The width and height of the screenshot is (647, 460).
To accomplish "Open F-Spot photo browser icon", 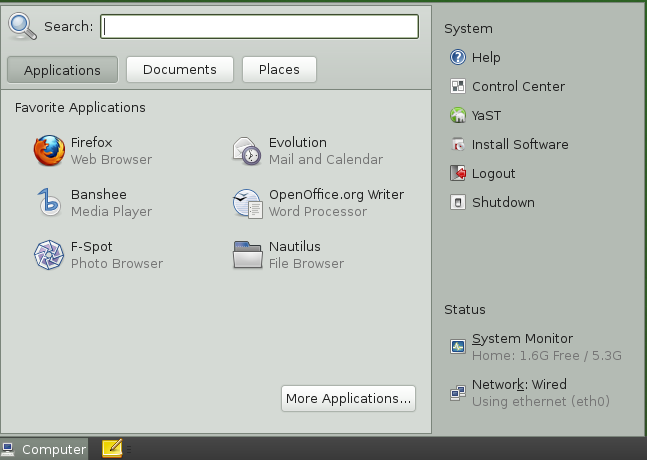I will tap(49, 255).
